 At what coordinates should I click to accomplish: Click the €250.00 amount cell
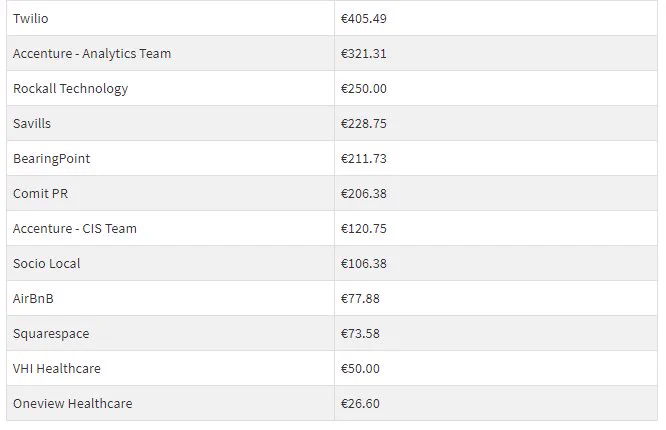[x=496, y=88]
